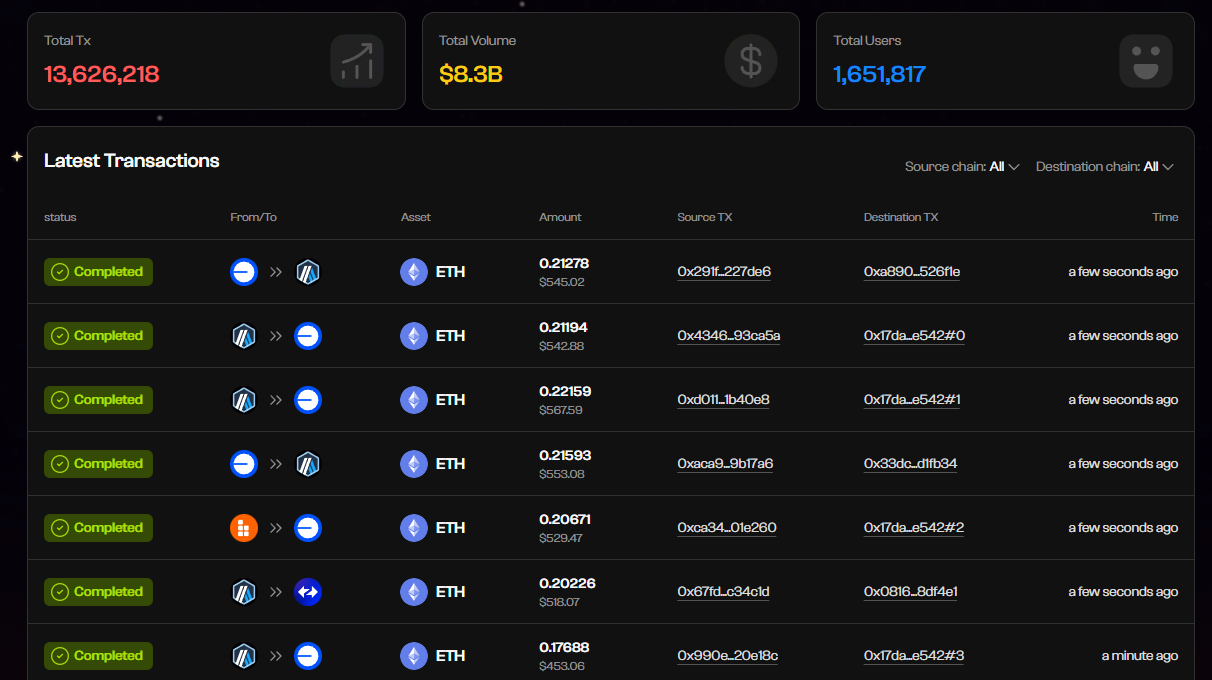Click destination chain icon in 0x990e...20e18c row
Viewport: 1212px width, 680px height.
[308, 656]
